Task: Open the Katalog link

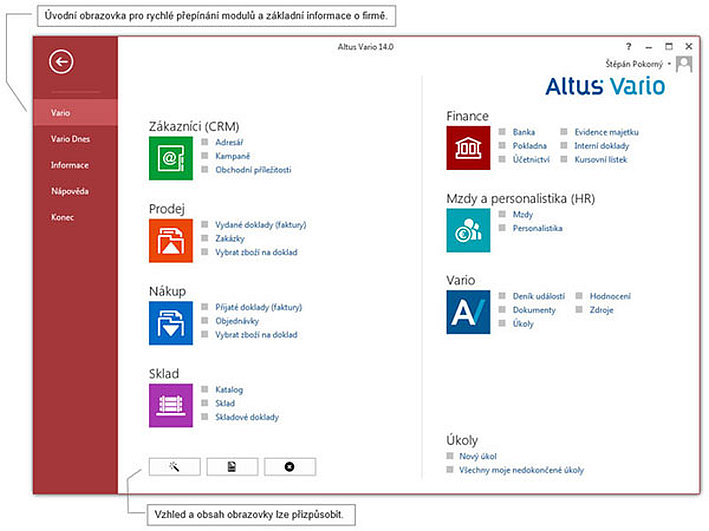Action: 229,390
